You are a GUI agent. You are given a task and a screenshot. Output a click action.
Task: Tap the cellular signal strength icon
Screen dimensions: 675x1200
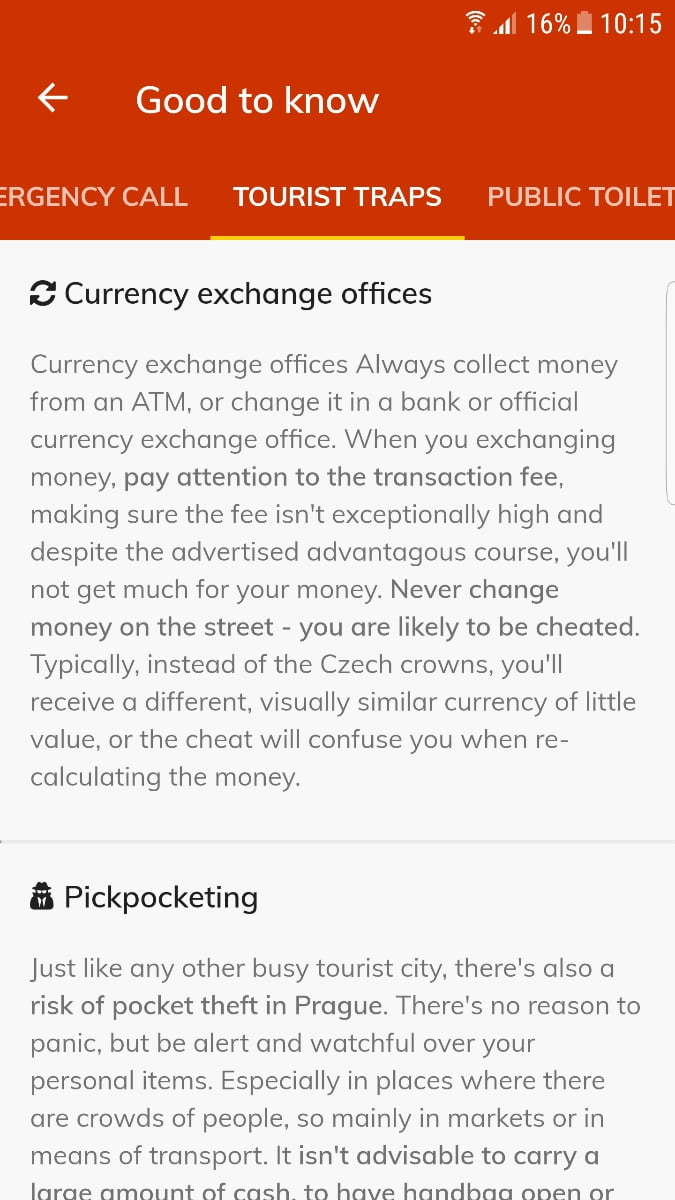coord(503,24)
